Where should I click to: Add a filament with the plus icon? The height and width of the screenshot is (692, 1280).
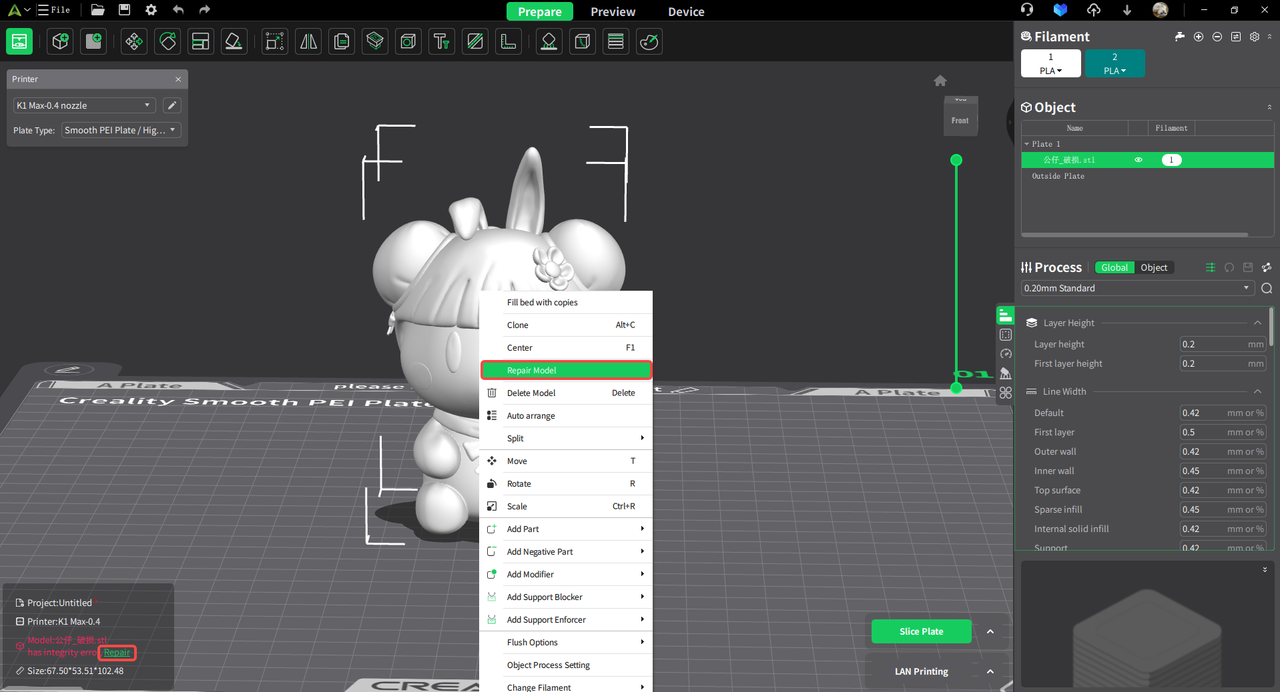point(1198,37)
